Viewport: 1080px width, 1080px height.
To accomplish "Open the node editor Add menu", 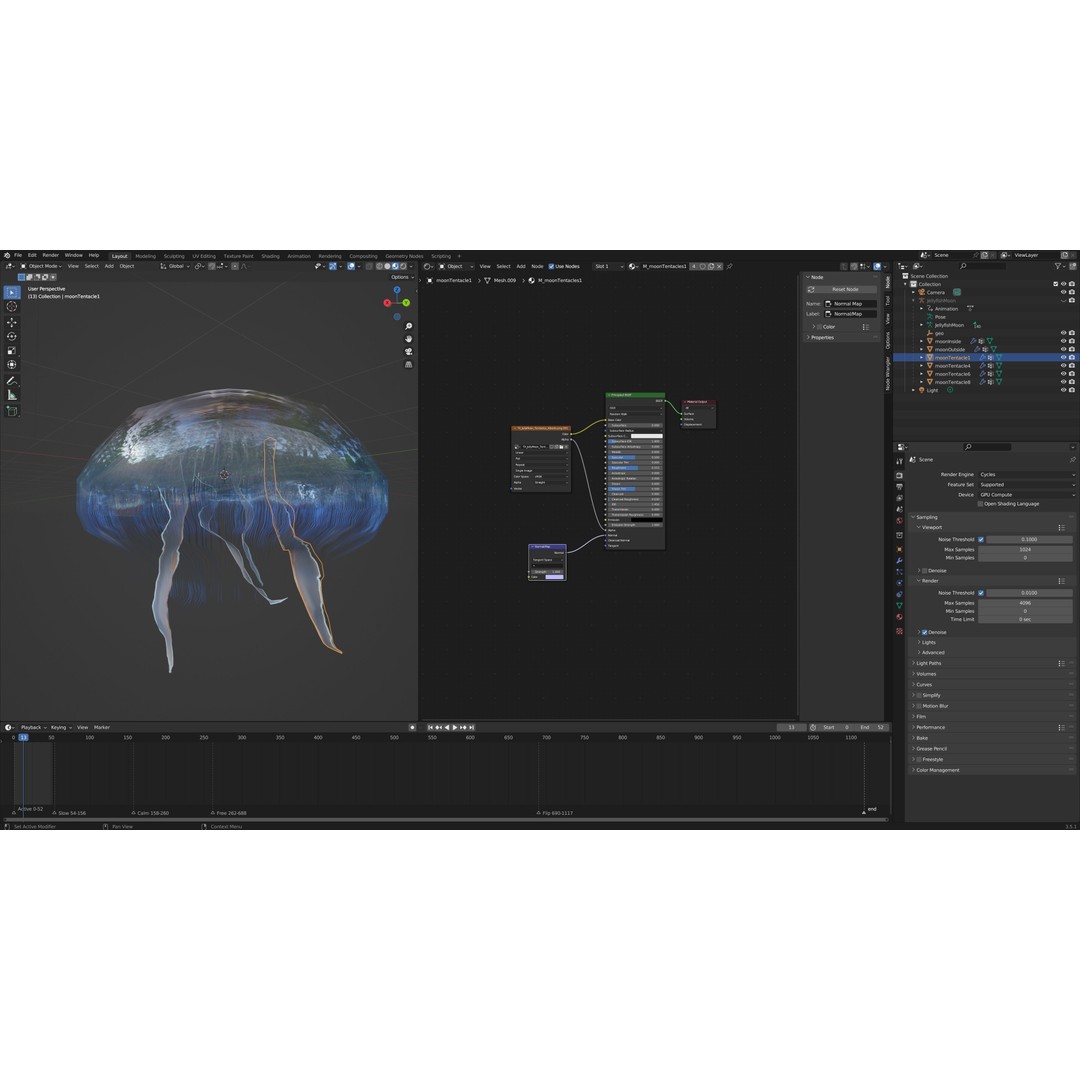I will (521, 267).
